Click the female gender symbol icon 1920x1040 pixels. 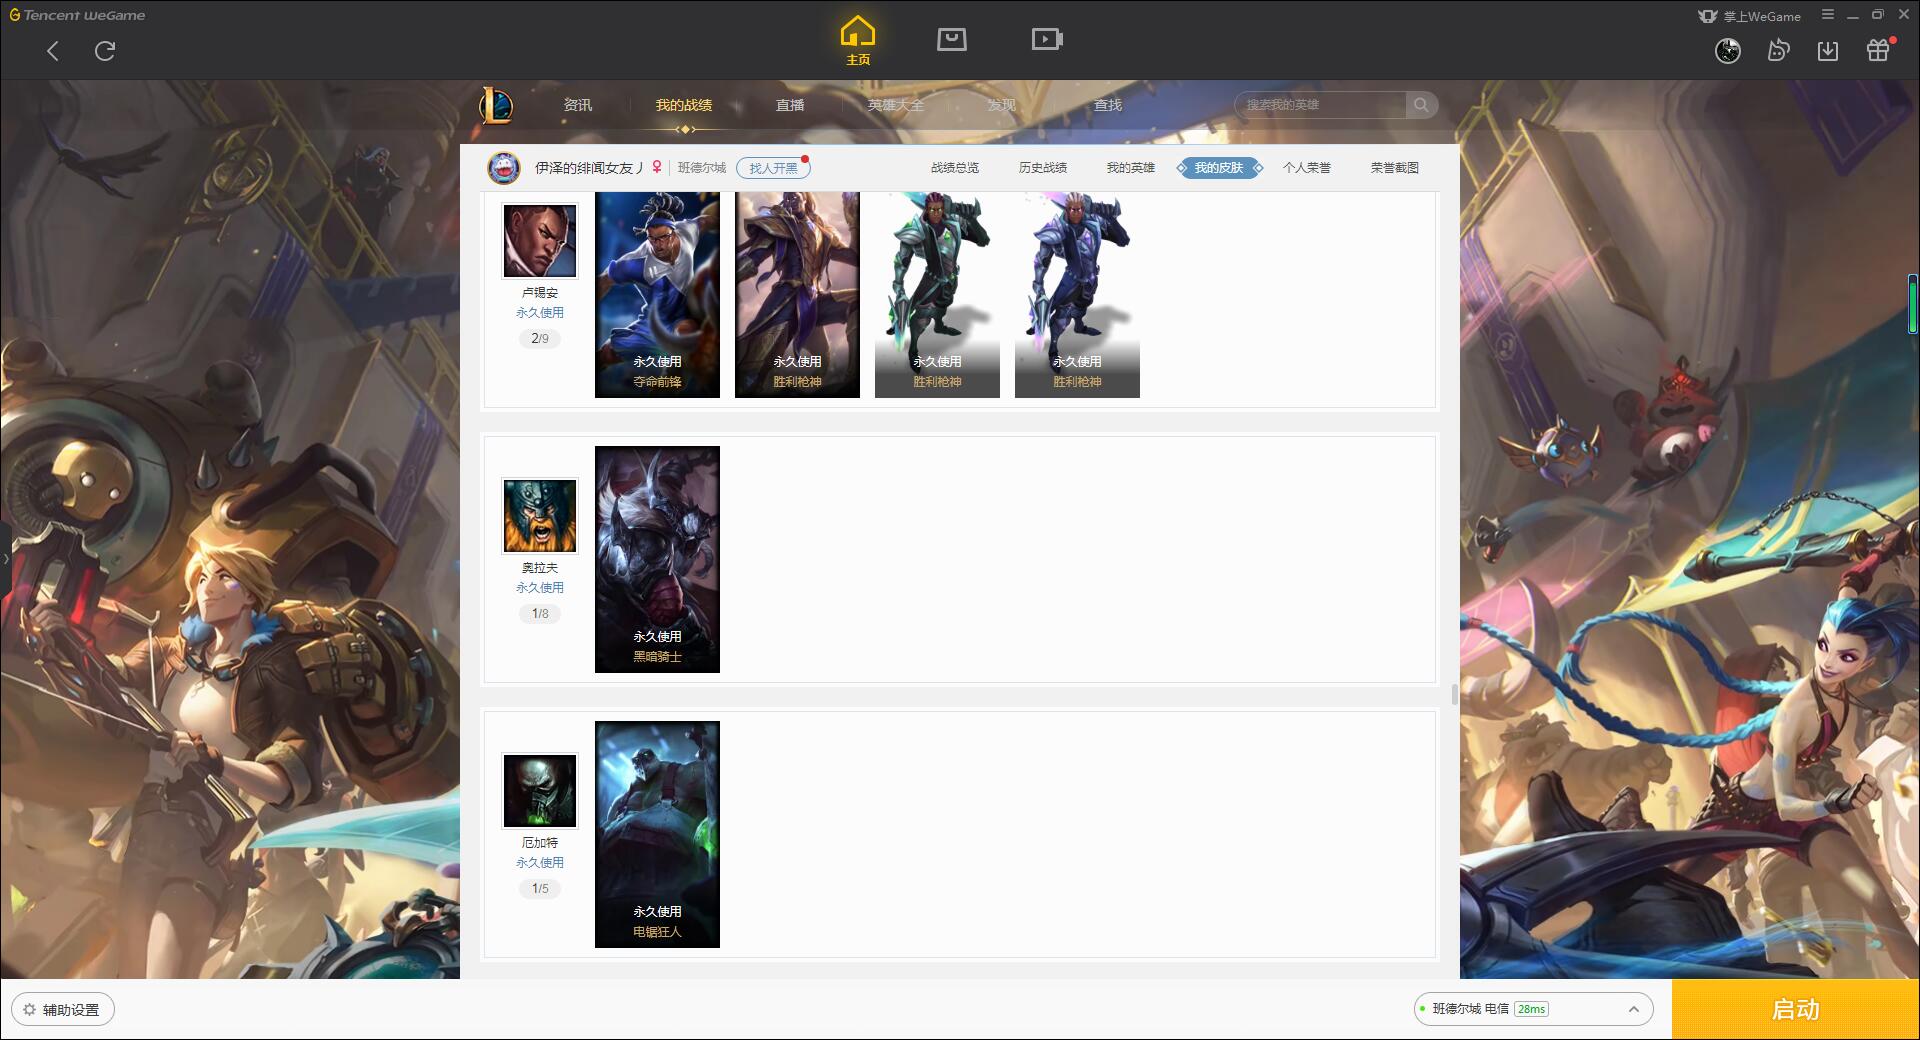coord(657,168)
